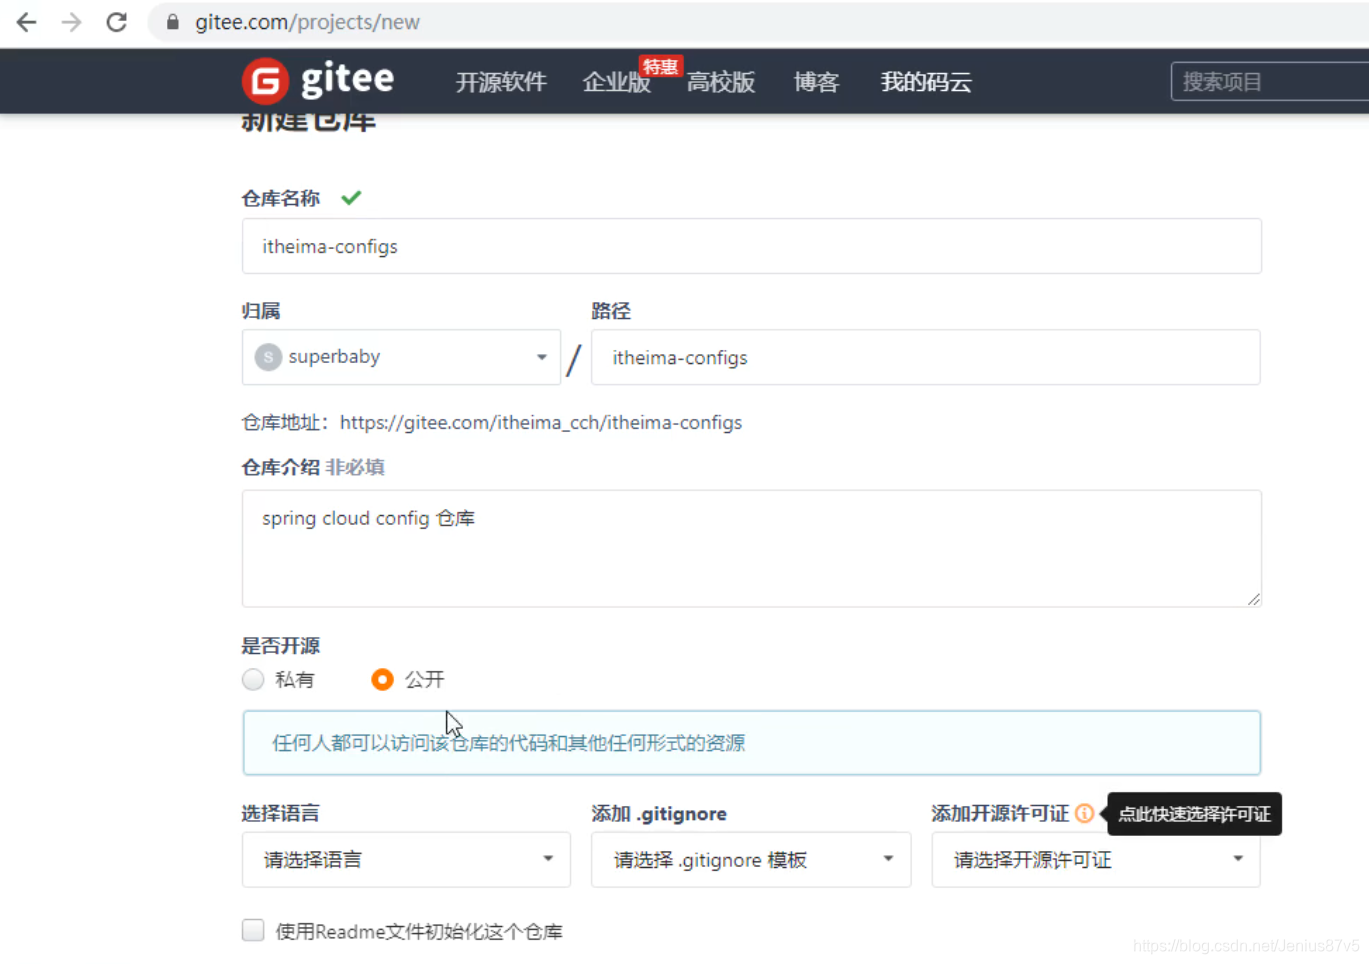Click the gitee wordmark text
Screen dimensions: 1369x964
click(347, 79)
